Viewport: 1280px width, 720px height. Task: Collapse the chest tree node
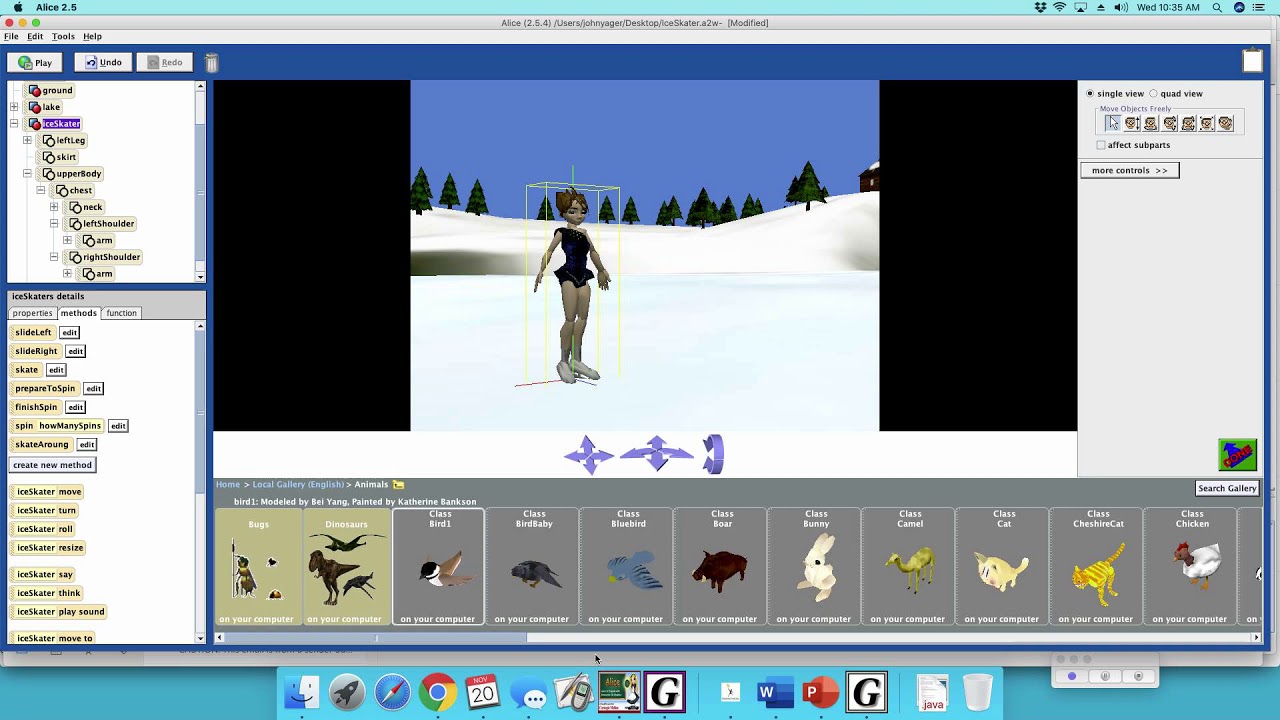(x=41, y=190)
